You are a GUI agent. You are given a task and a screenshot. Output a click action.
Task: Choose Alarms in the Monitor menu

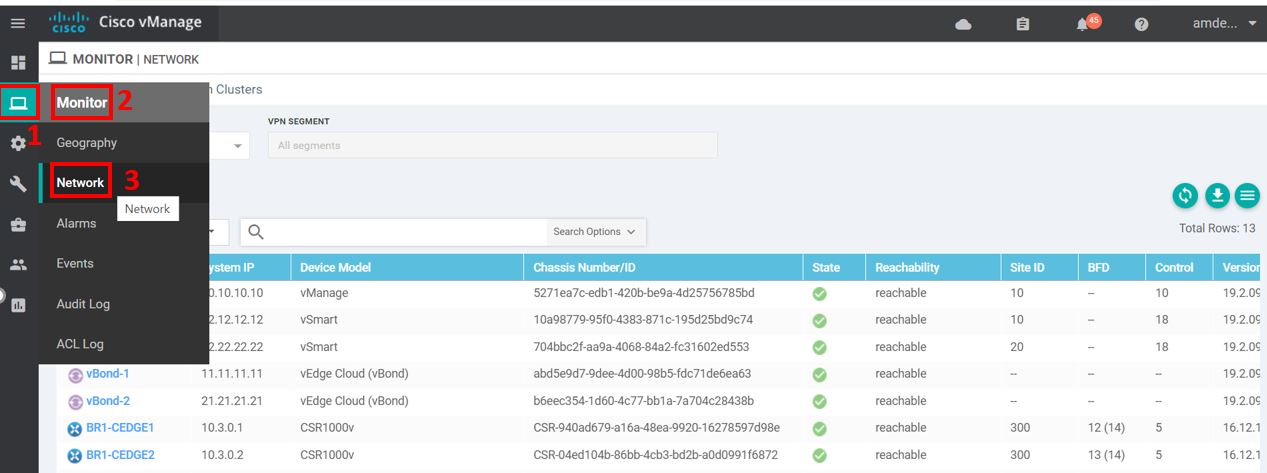(77, 223)
